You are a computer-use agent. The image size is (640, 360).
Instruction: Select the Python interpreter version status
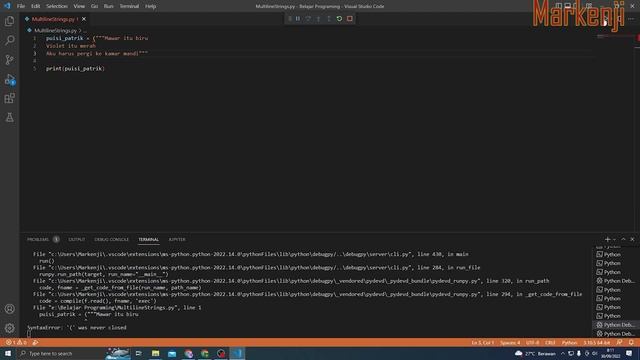(597, 343)
